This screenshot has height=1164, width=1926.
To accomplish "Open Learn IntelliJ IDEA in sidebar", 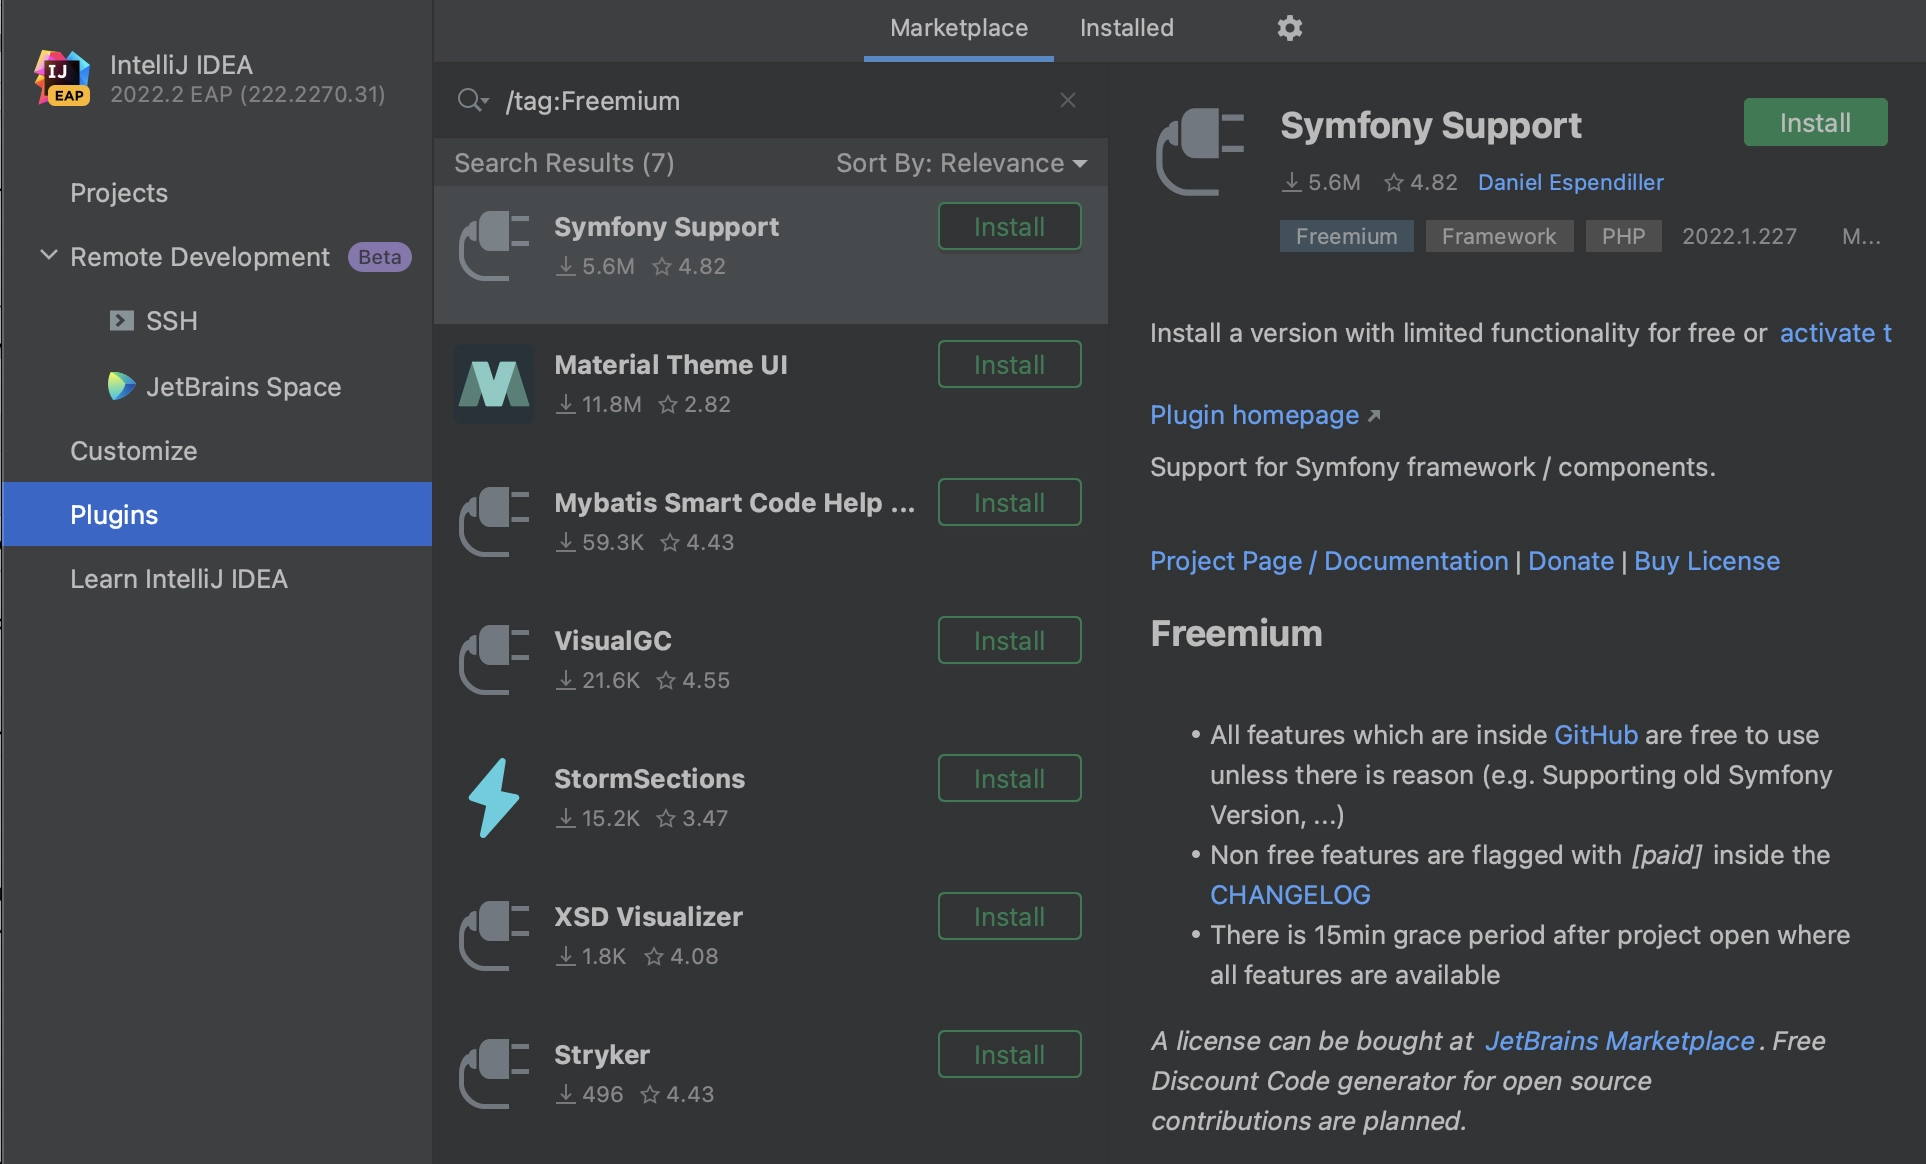I will click(179, 579).
